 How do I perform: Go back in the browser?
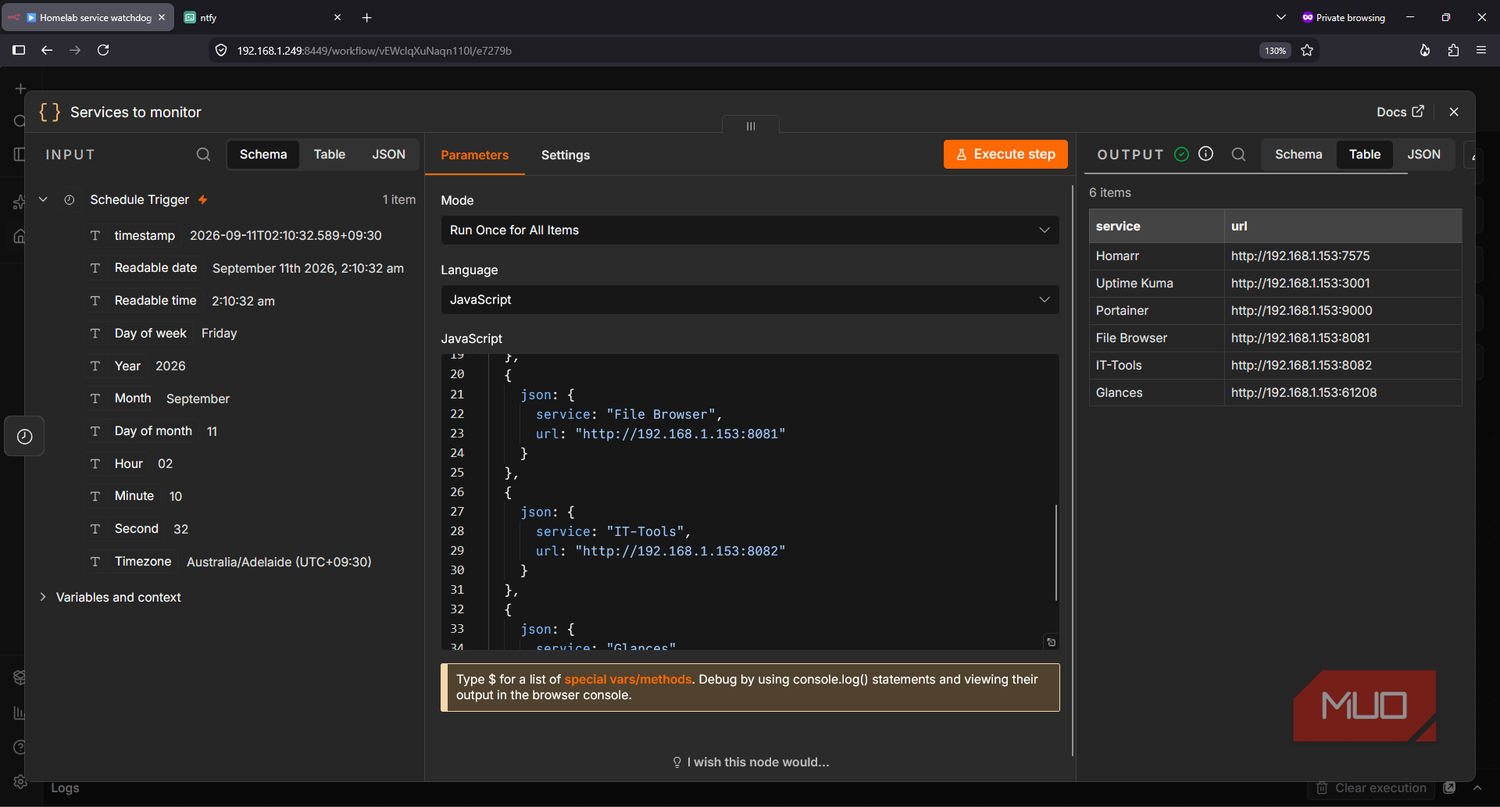coord(47,50)
